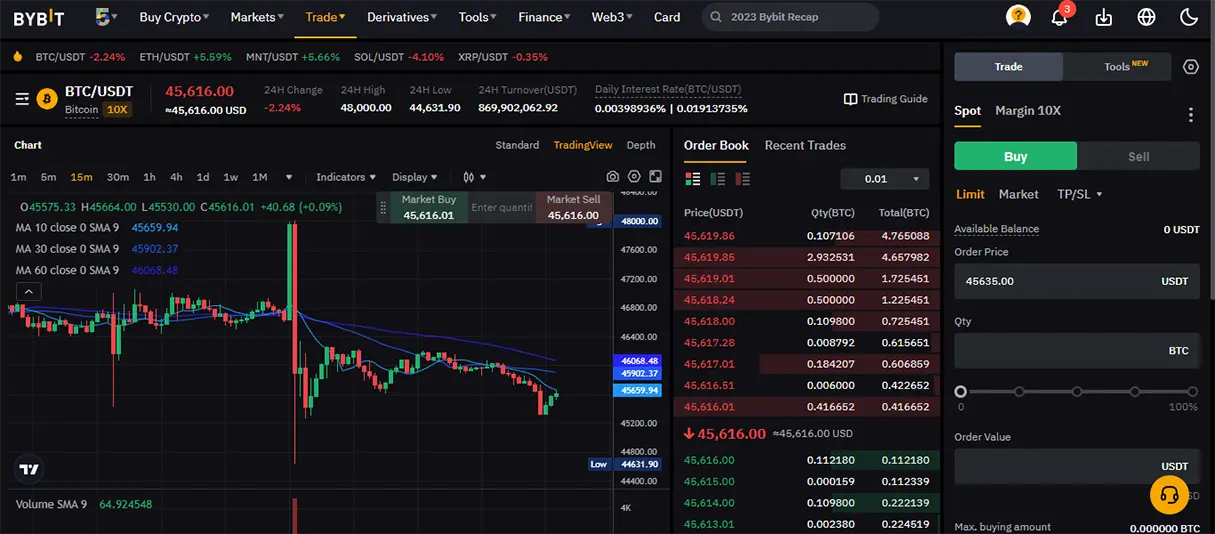Set chart interval to 1d
Image resolution: width=1215 pixels, height=534 pixels.
pos(203,177)
